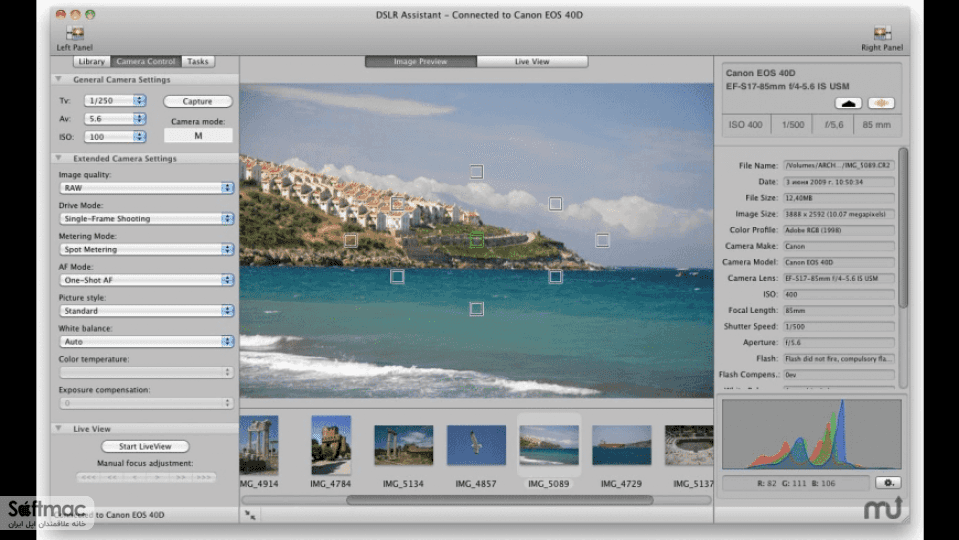Image resolution: width=959 pixels, height=540 pixels.
Task: Click the Camera Lens field value
Action: pos(839,278)
